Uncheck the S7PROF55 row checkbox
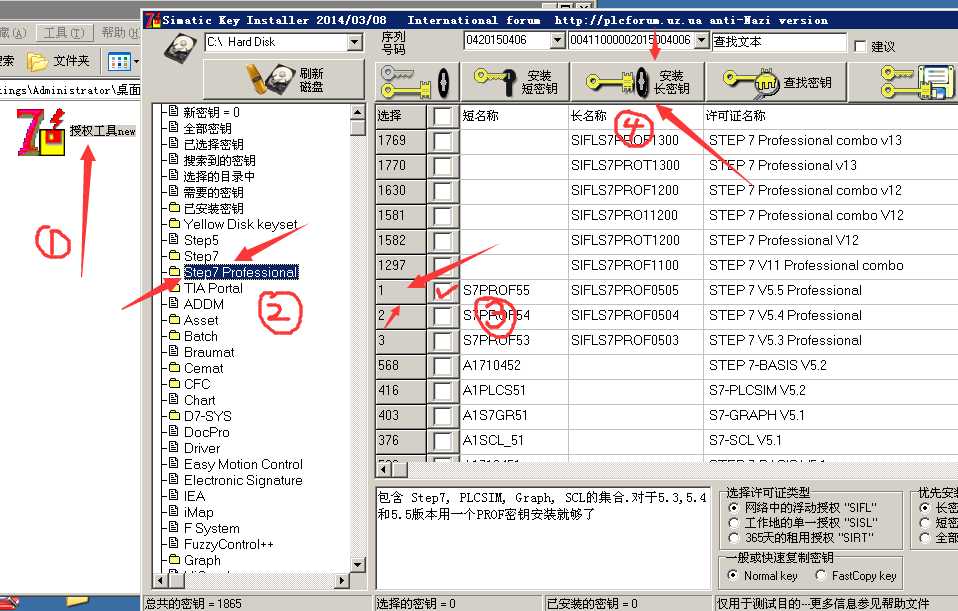The height and width of the screenshot is (611, 958). click(442, 291)
